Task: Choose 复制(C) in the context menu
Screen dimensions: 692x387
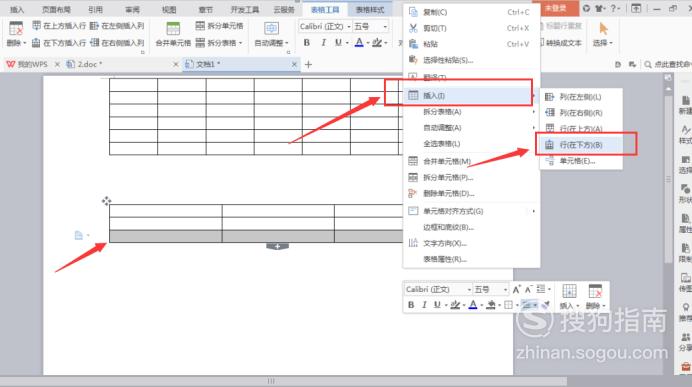Action: tap(471, 12)
